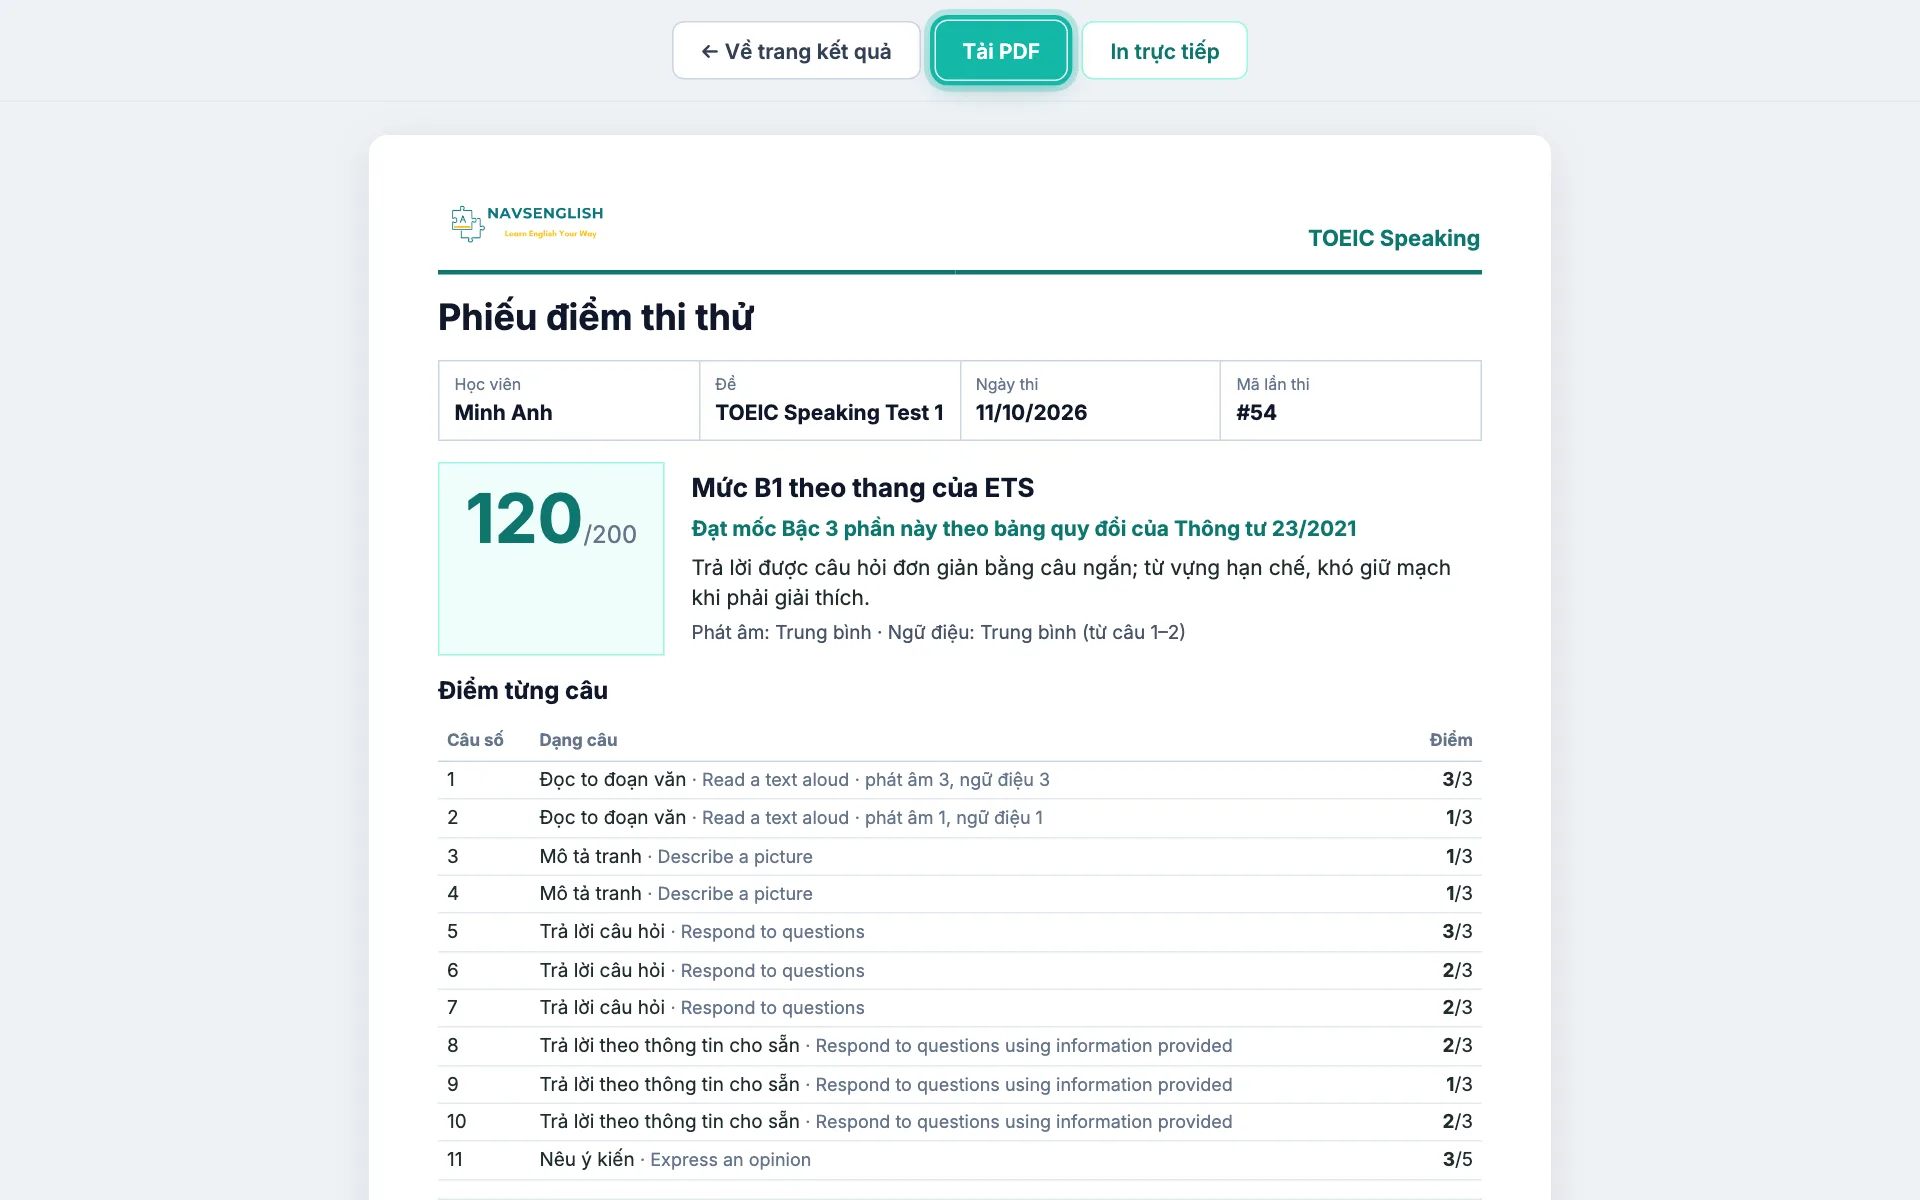This screenshot has height=1200, width=1920.
Task: Select question 6 'Trả lời câu hỏi' row
Action: (x=960, y=971)
